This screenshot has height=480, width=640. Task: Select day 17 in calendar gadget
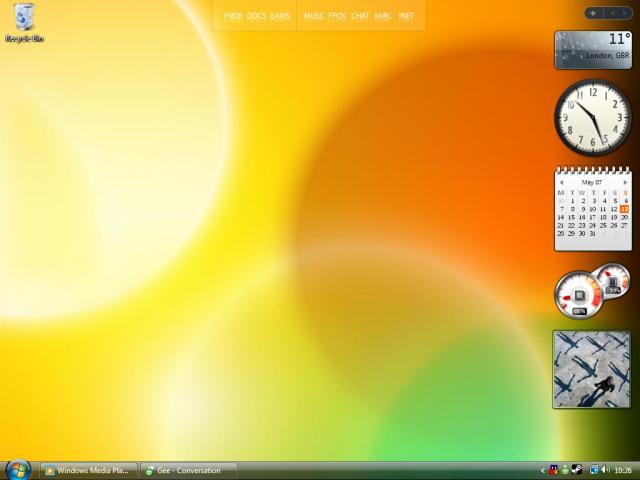point(593,217)
